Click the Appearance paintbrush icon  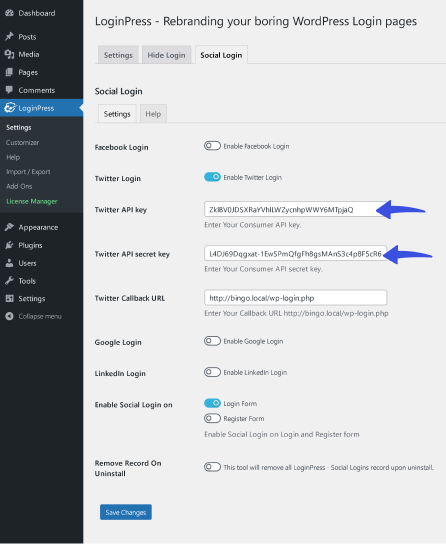pos(9,227)
